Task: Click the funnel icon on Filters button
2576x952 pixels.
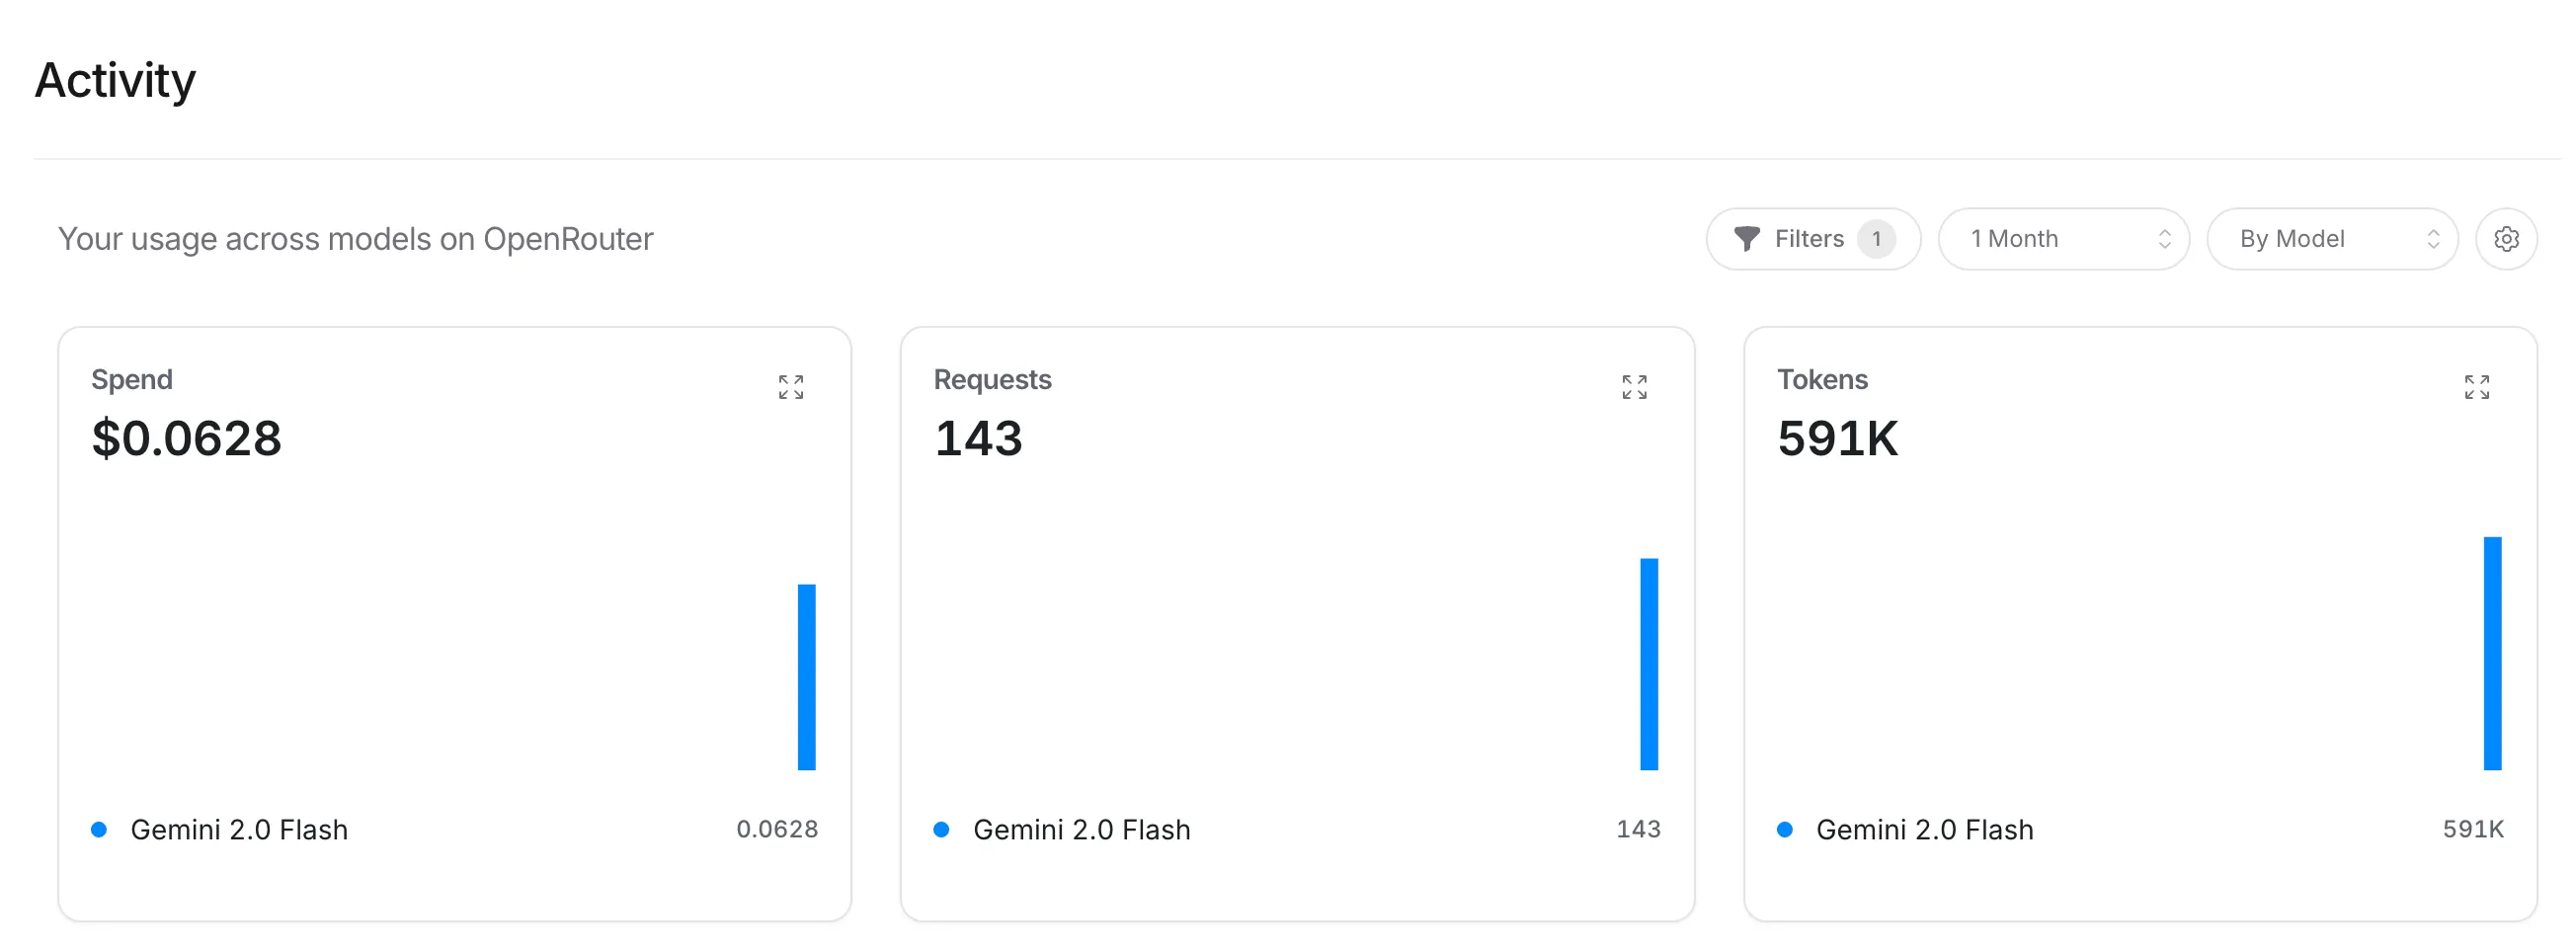Action: click(1747, 238)
